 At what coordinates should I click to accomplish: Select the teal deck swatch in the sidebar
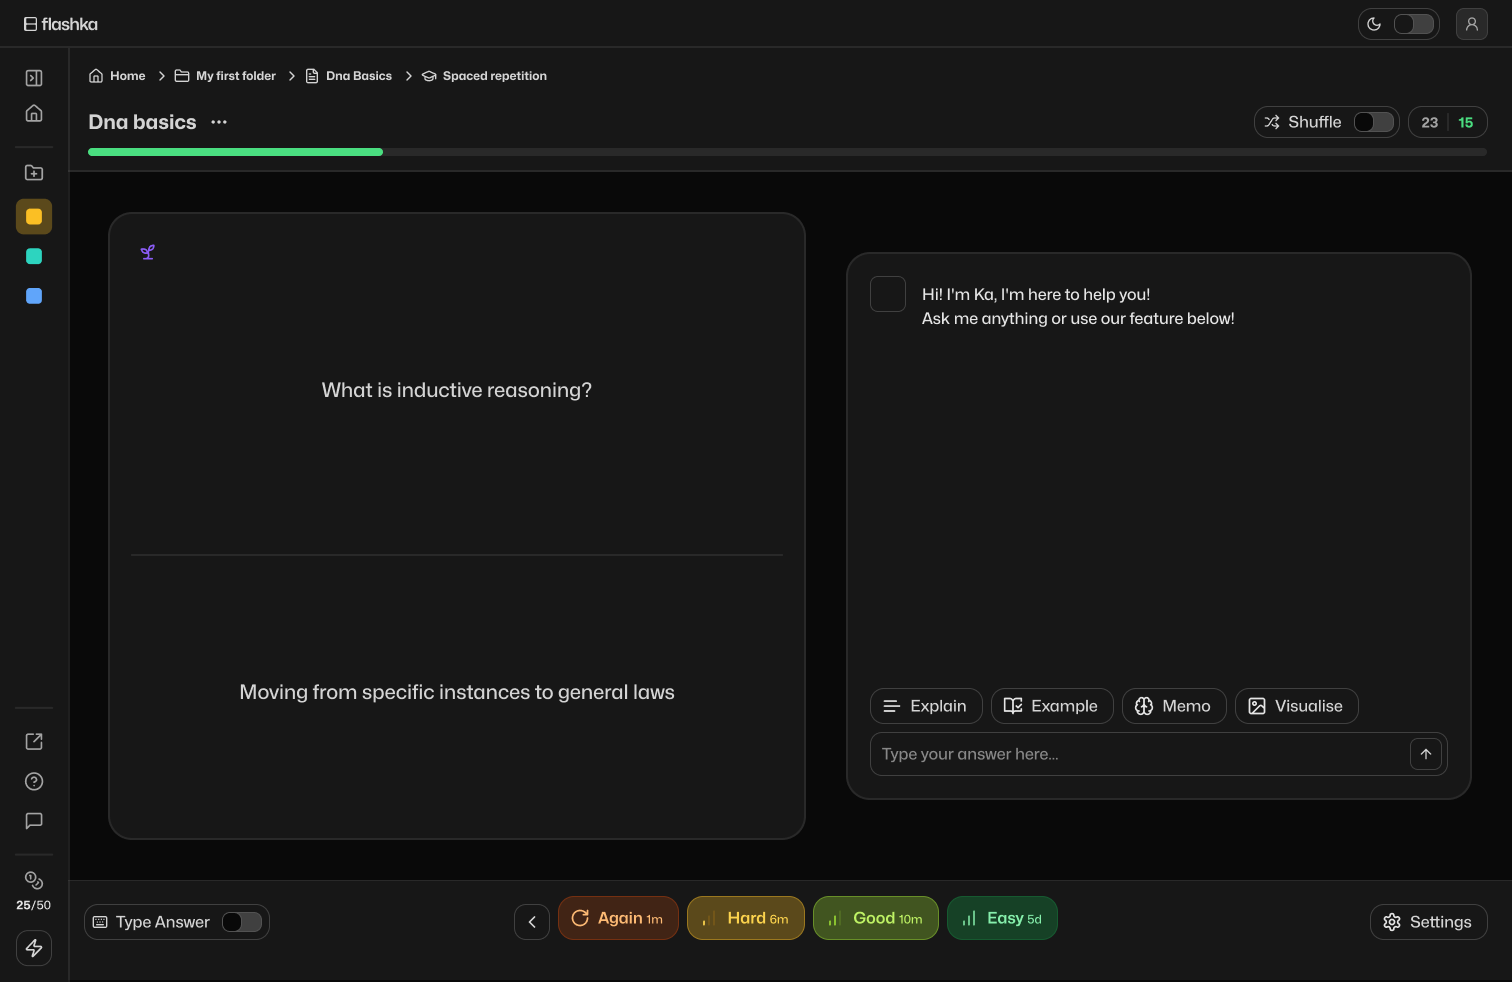[33, 256]
